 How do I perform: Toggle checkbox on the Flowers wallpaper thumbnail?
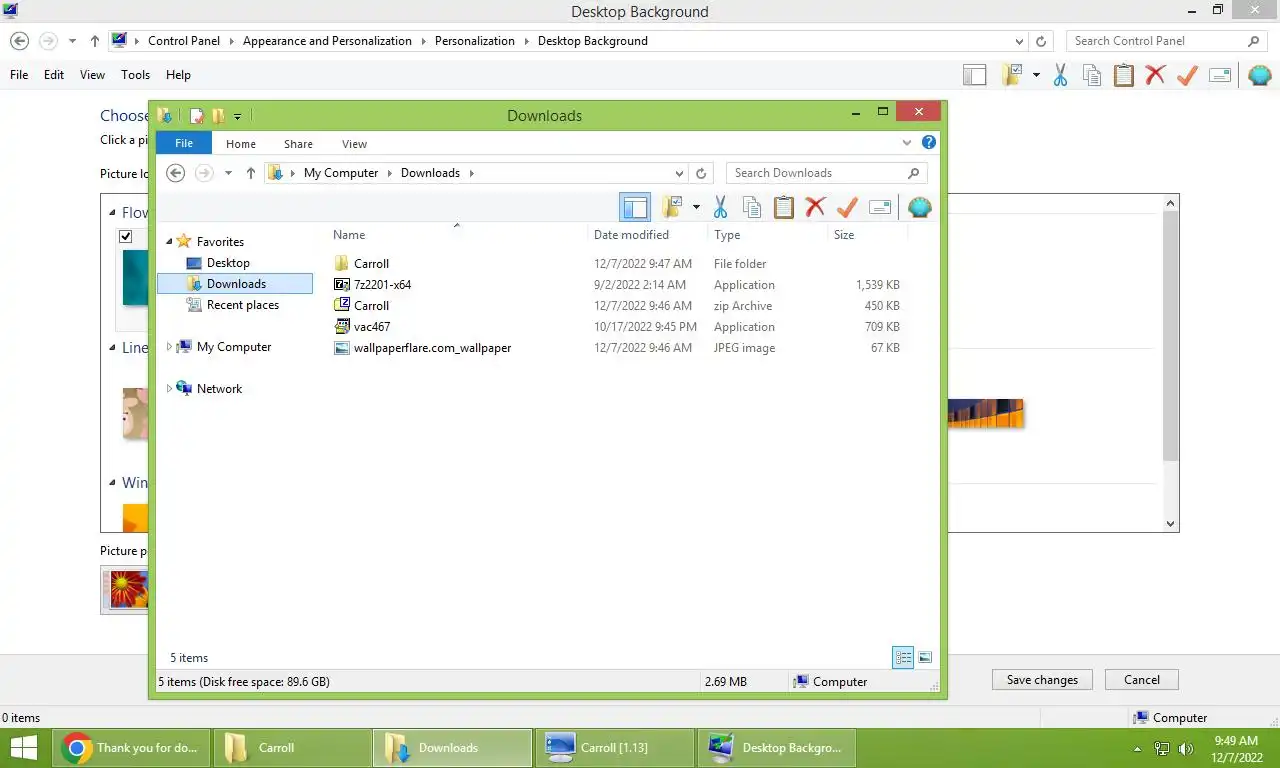[126, 237]
